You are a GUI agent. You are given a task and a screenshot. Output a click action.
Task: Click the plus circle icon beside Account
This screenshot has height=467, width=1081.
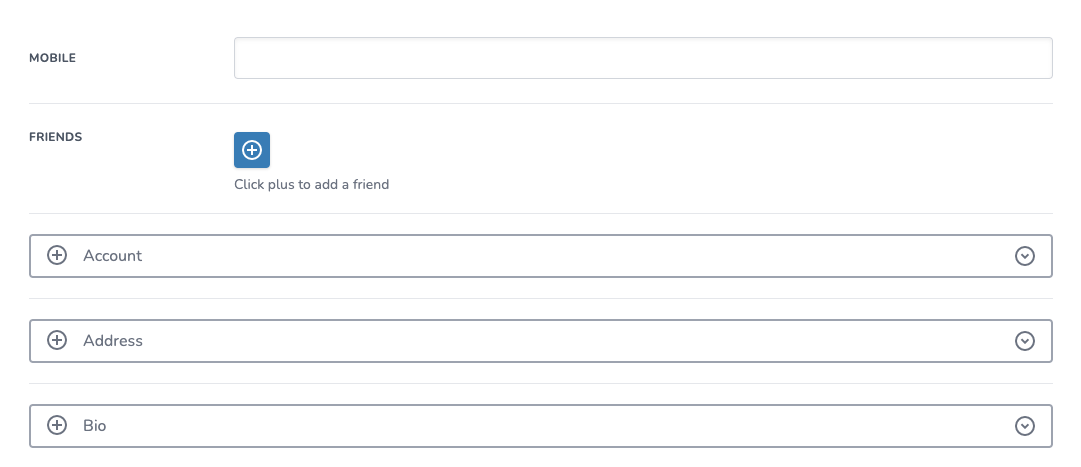click(x=58, y=256)
